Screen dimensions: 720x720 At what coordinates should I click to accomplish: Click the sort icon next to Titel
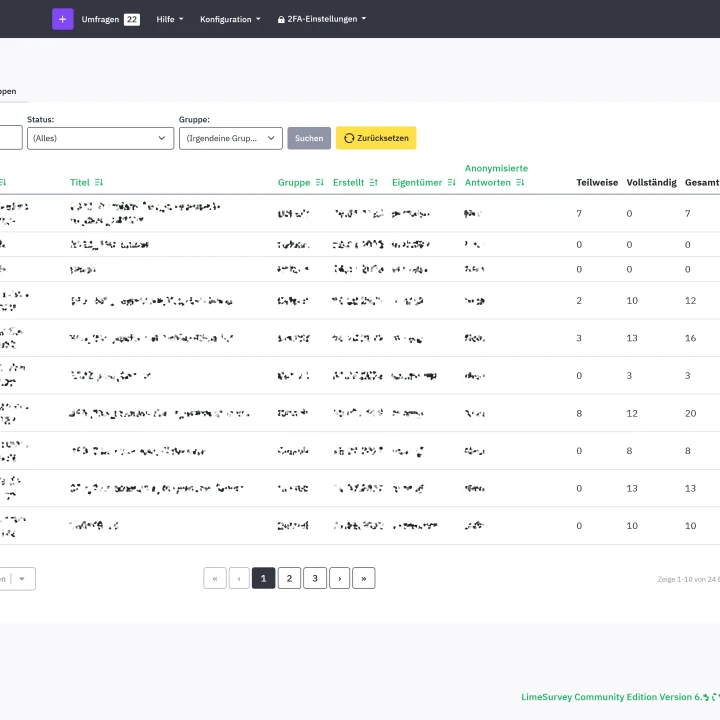tap(99, 183)
